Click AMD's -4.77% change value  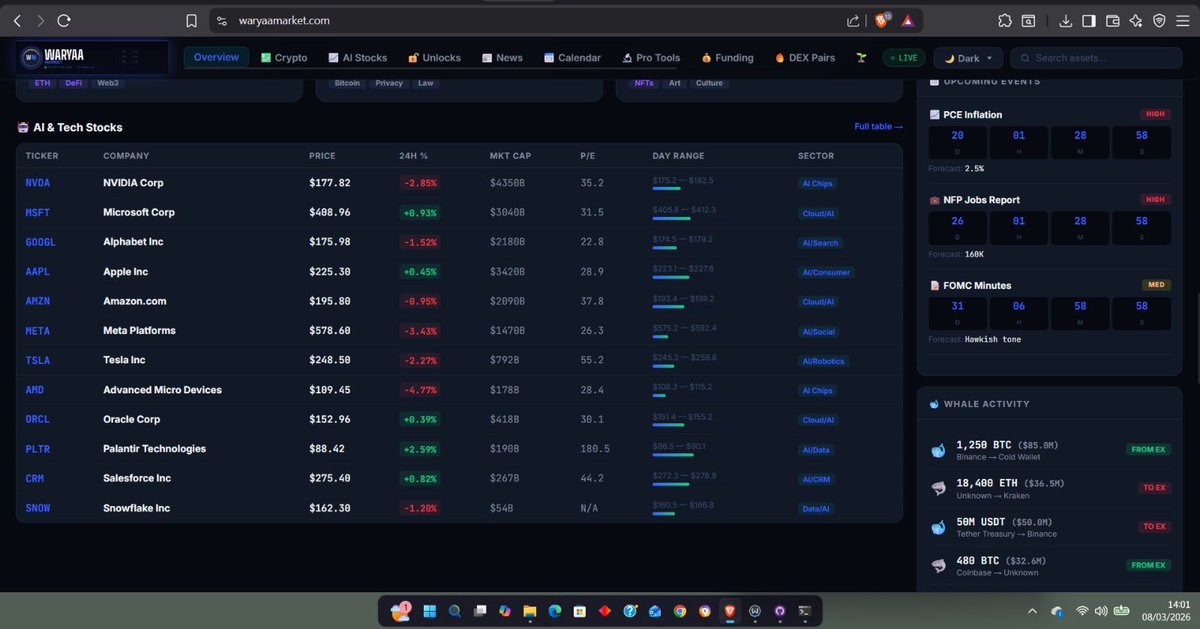(419, 390)
